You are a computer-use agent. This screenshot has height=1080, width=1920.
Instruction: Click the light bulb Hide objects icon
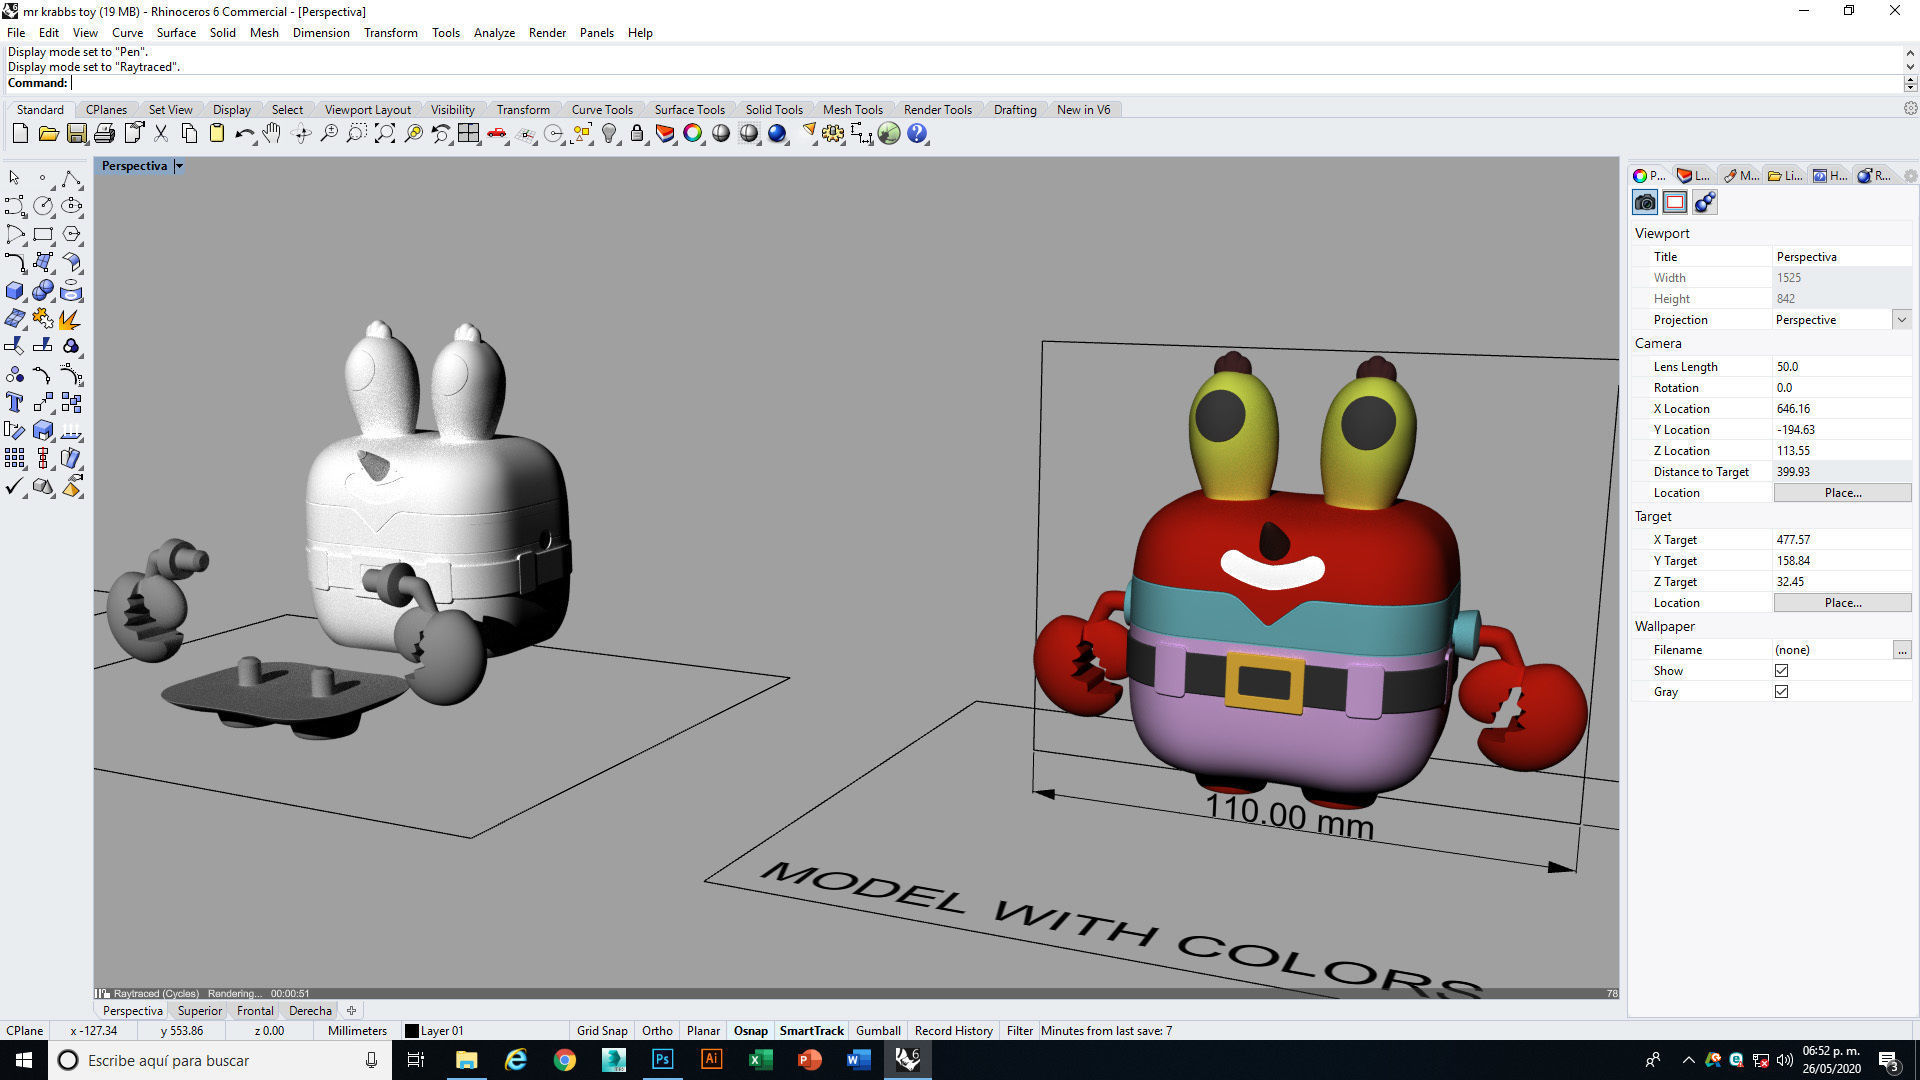point(609,133)
